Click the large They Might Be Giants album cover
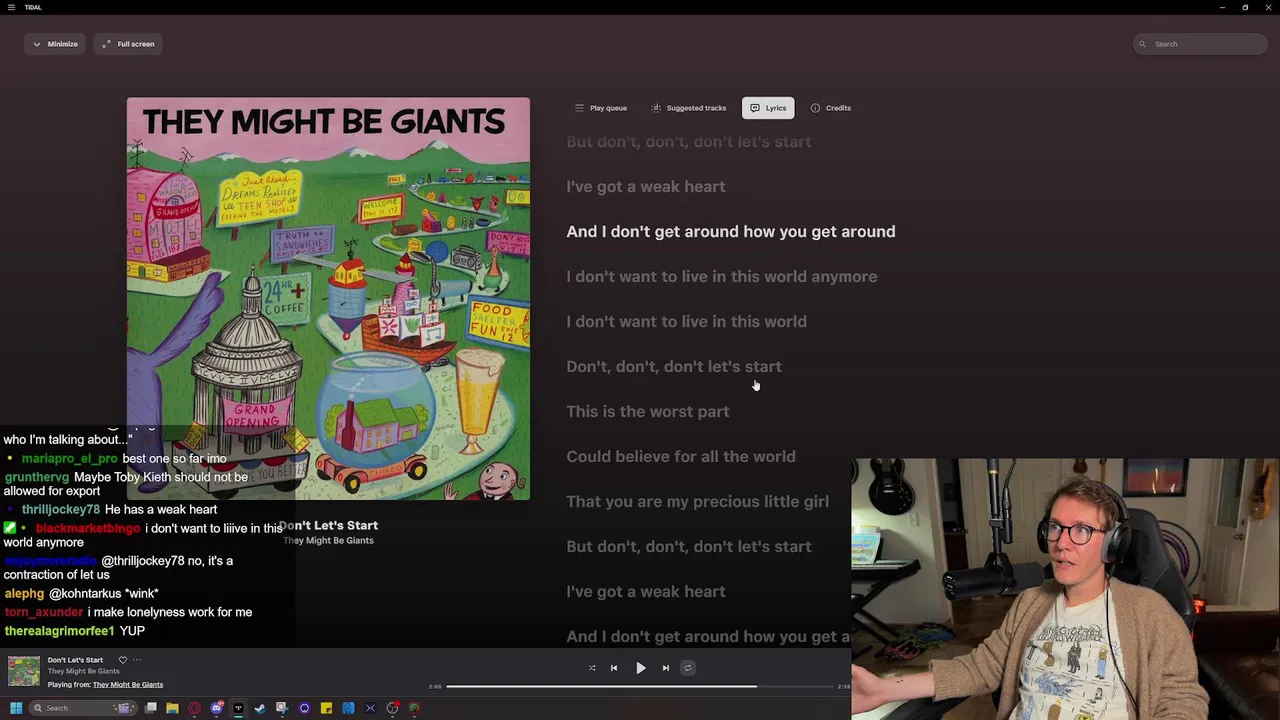 click(x=328, y=298)
